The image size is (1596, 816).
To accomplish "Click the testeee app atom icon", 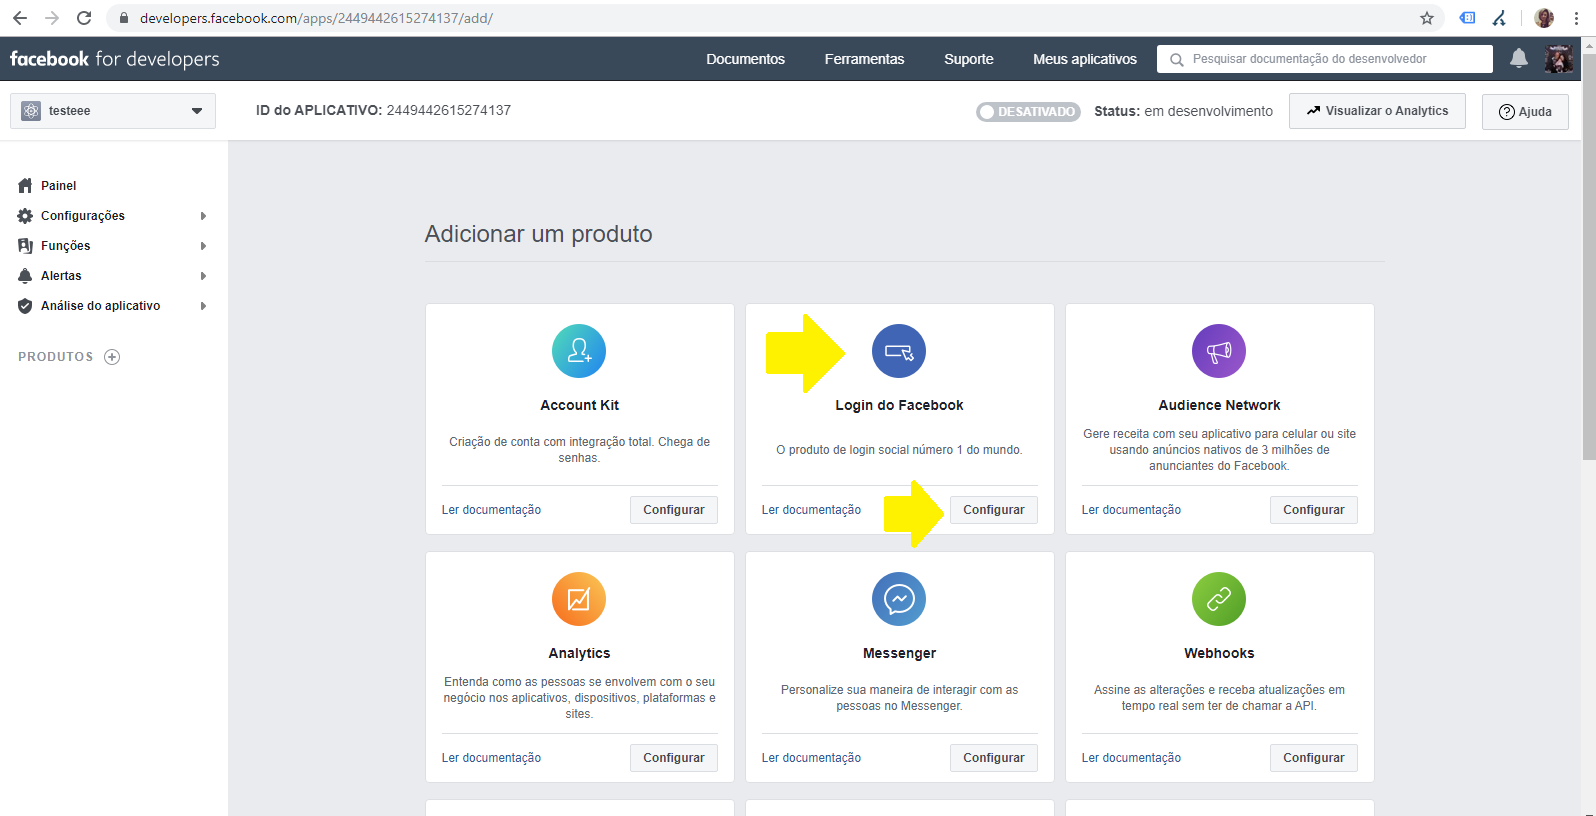I will (31, 111).
